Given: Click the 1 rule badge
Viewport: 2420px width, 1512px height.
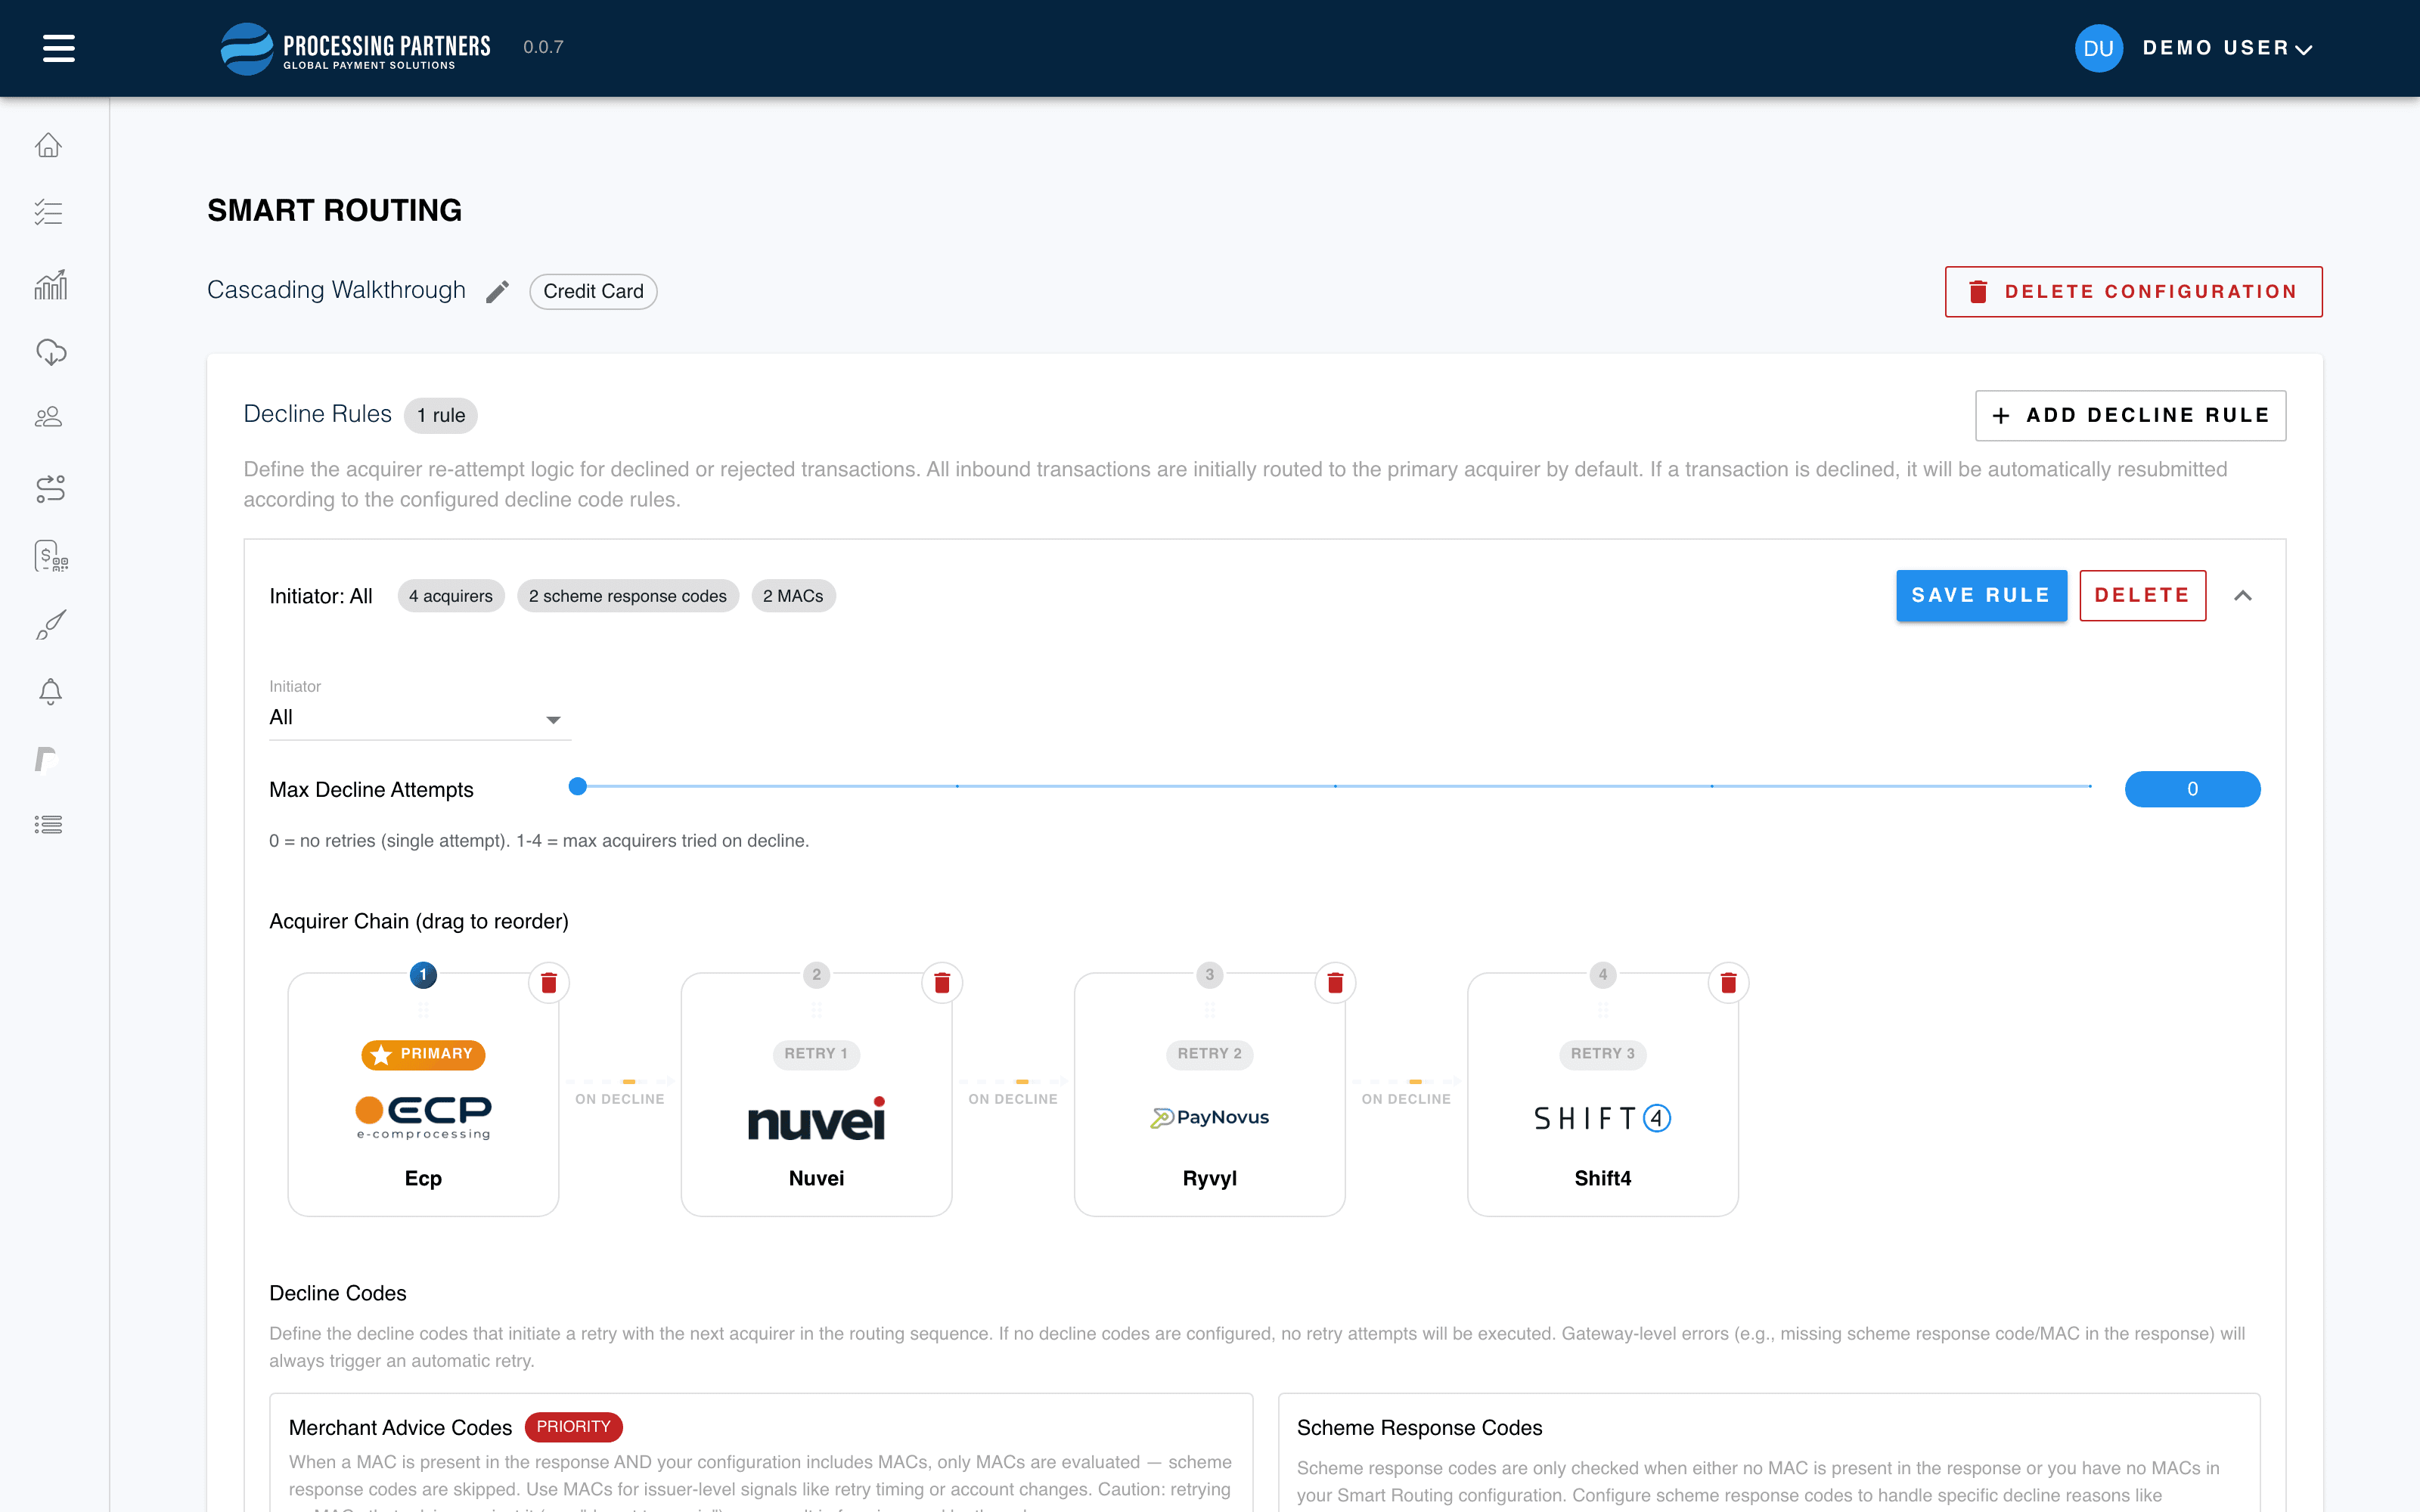Looking at the screenshot, I should pyautogui.click(x=441, y=415).
